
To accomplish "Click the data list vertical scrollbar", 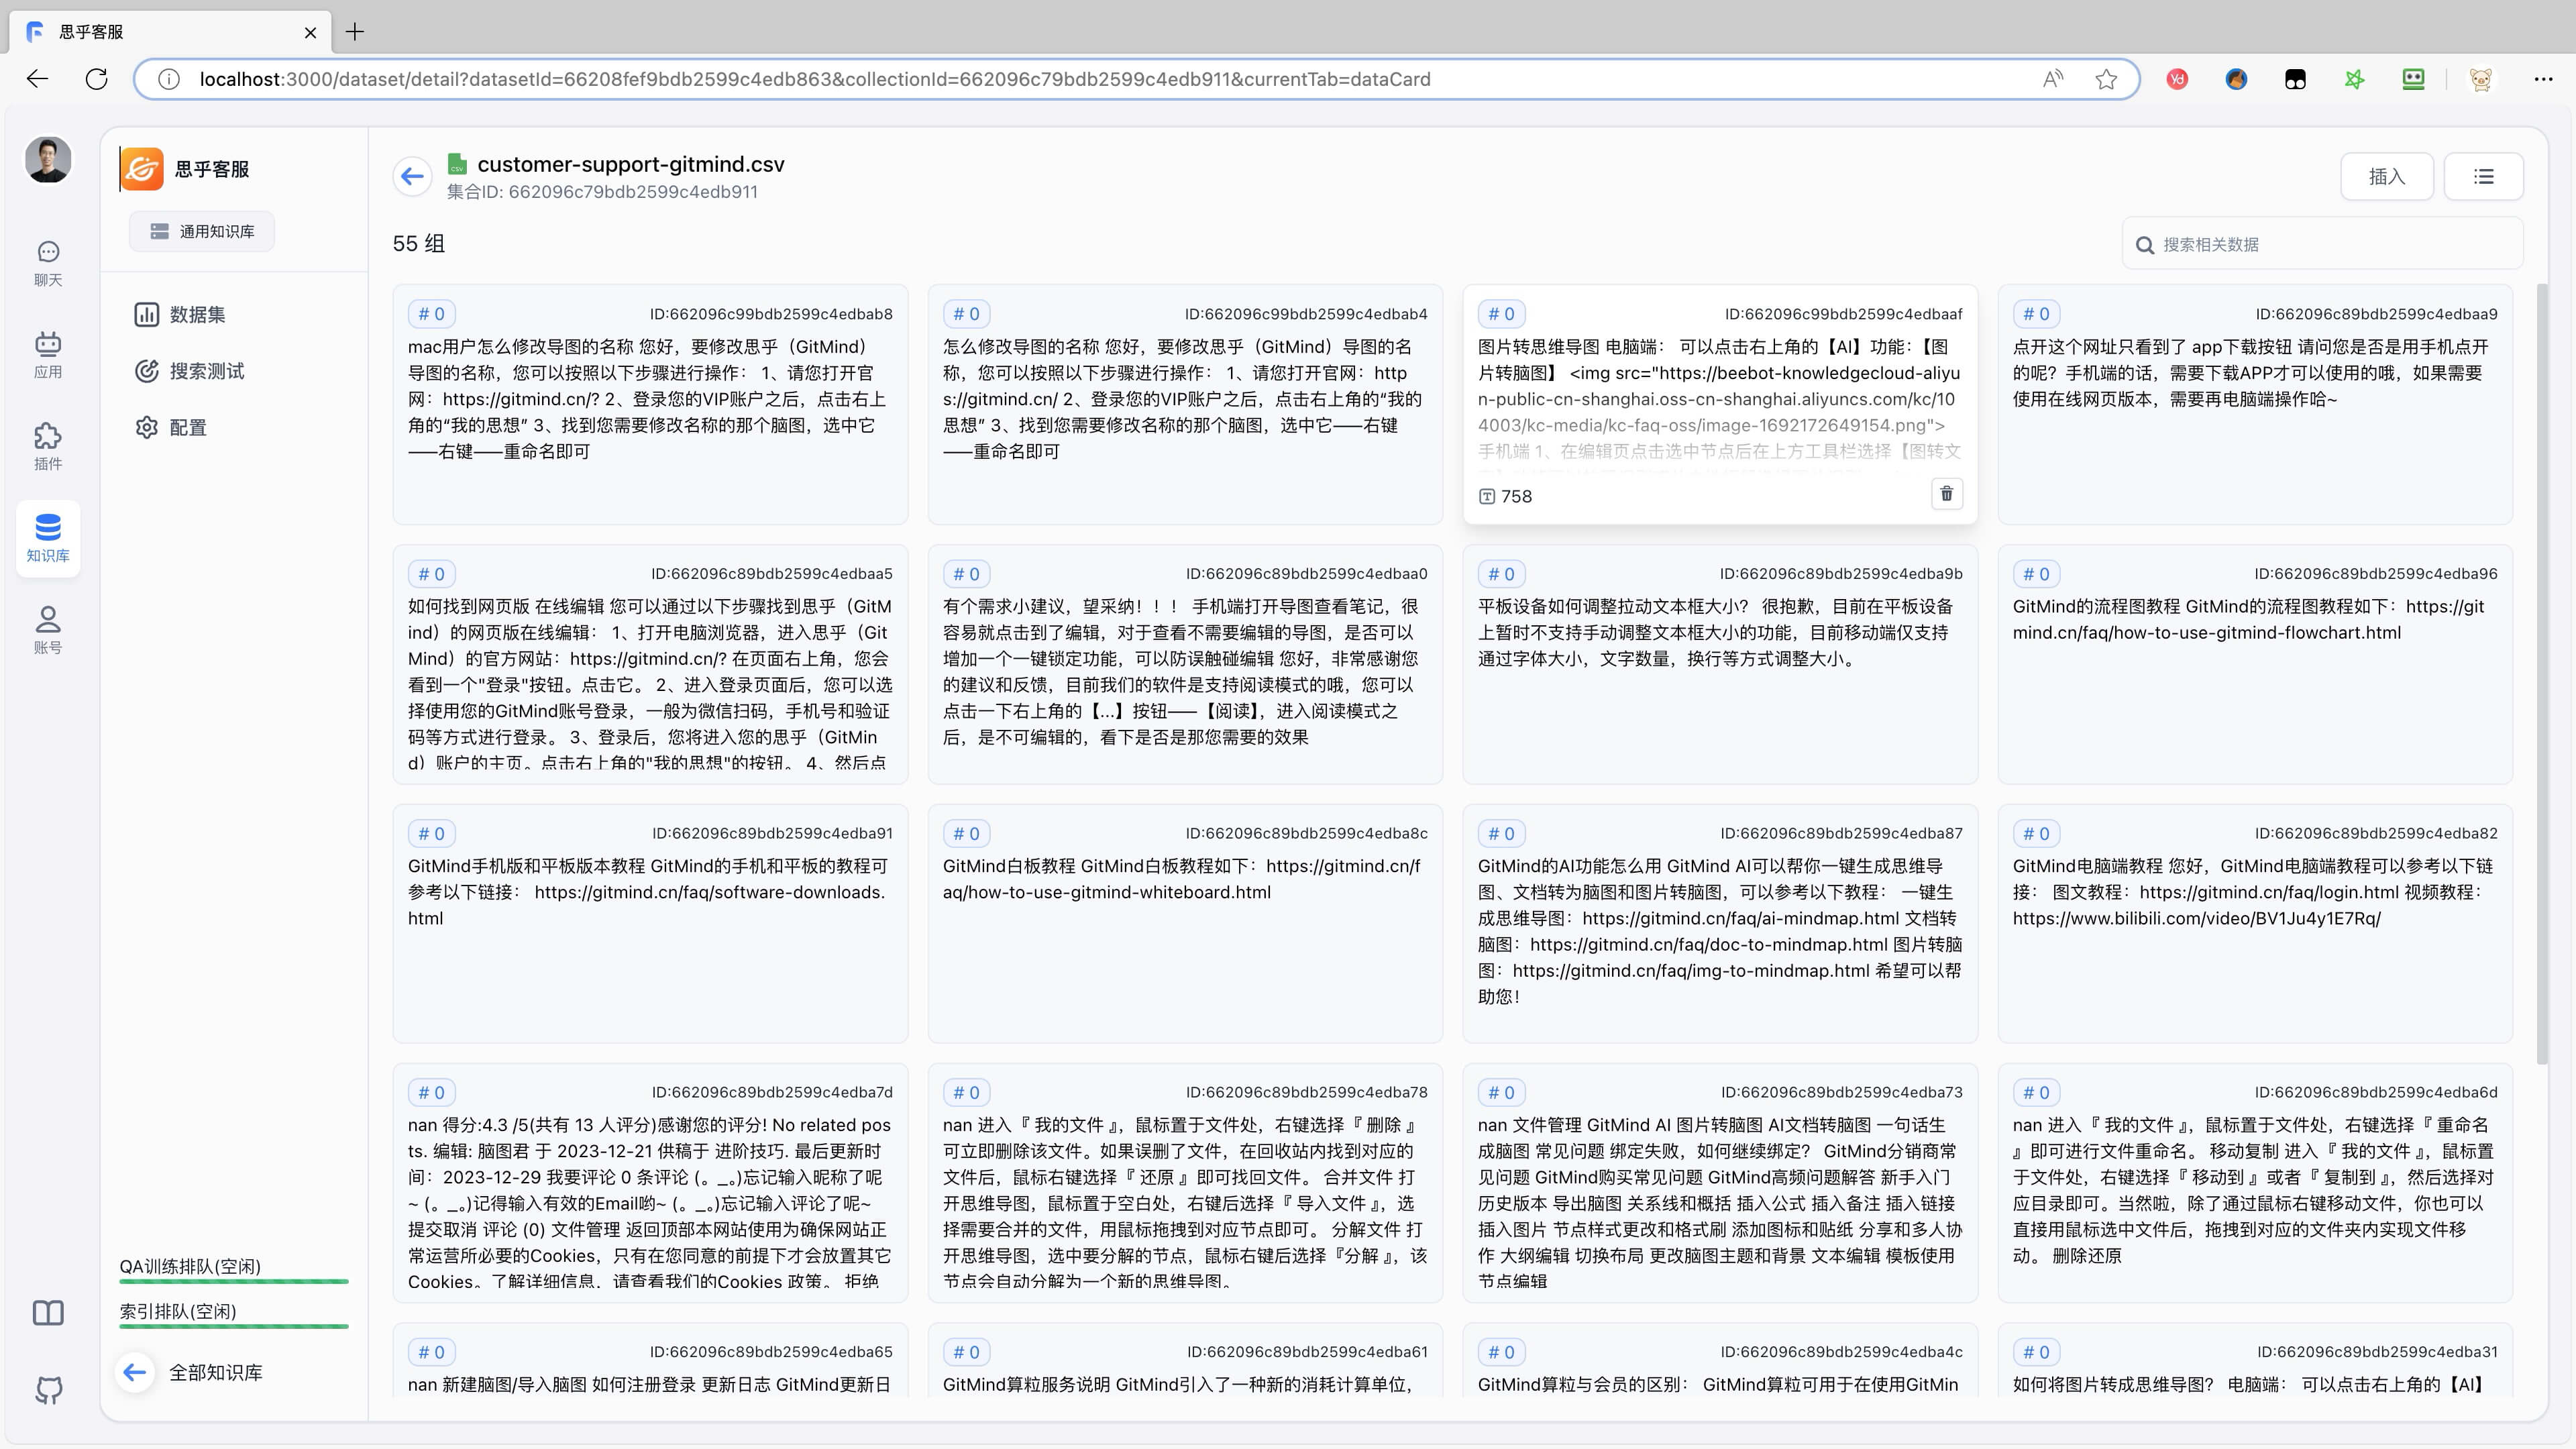I will tap(2542, 674).
